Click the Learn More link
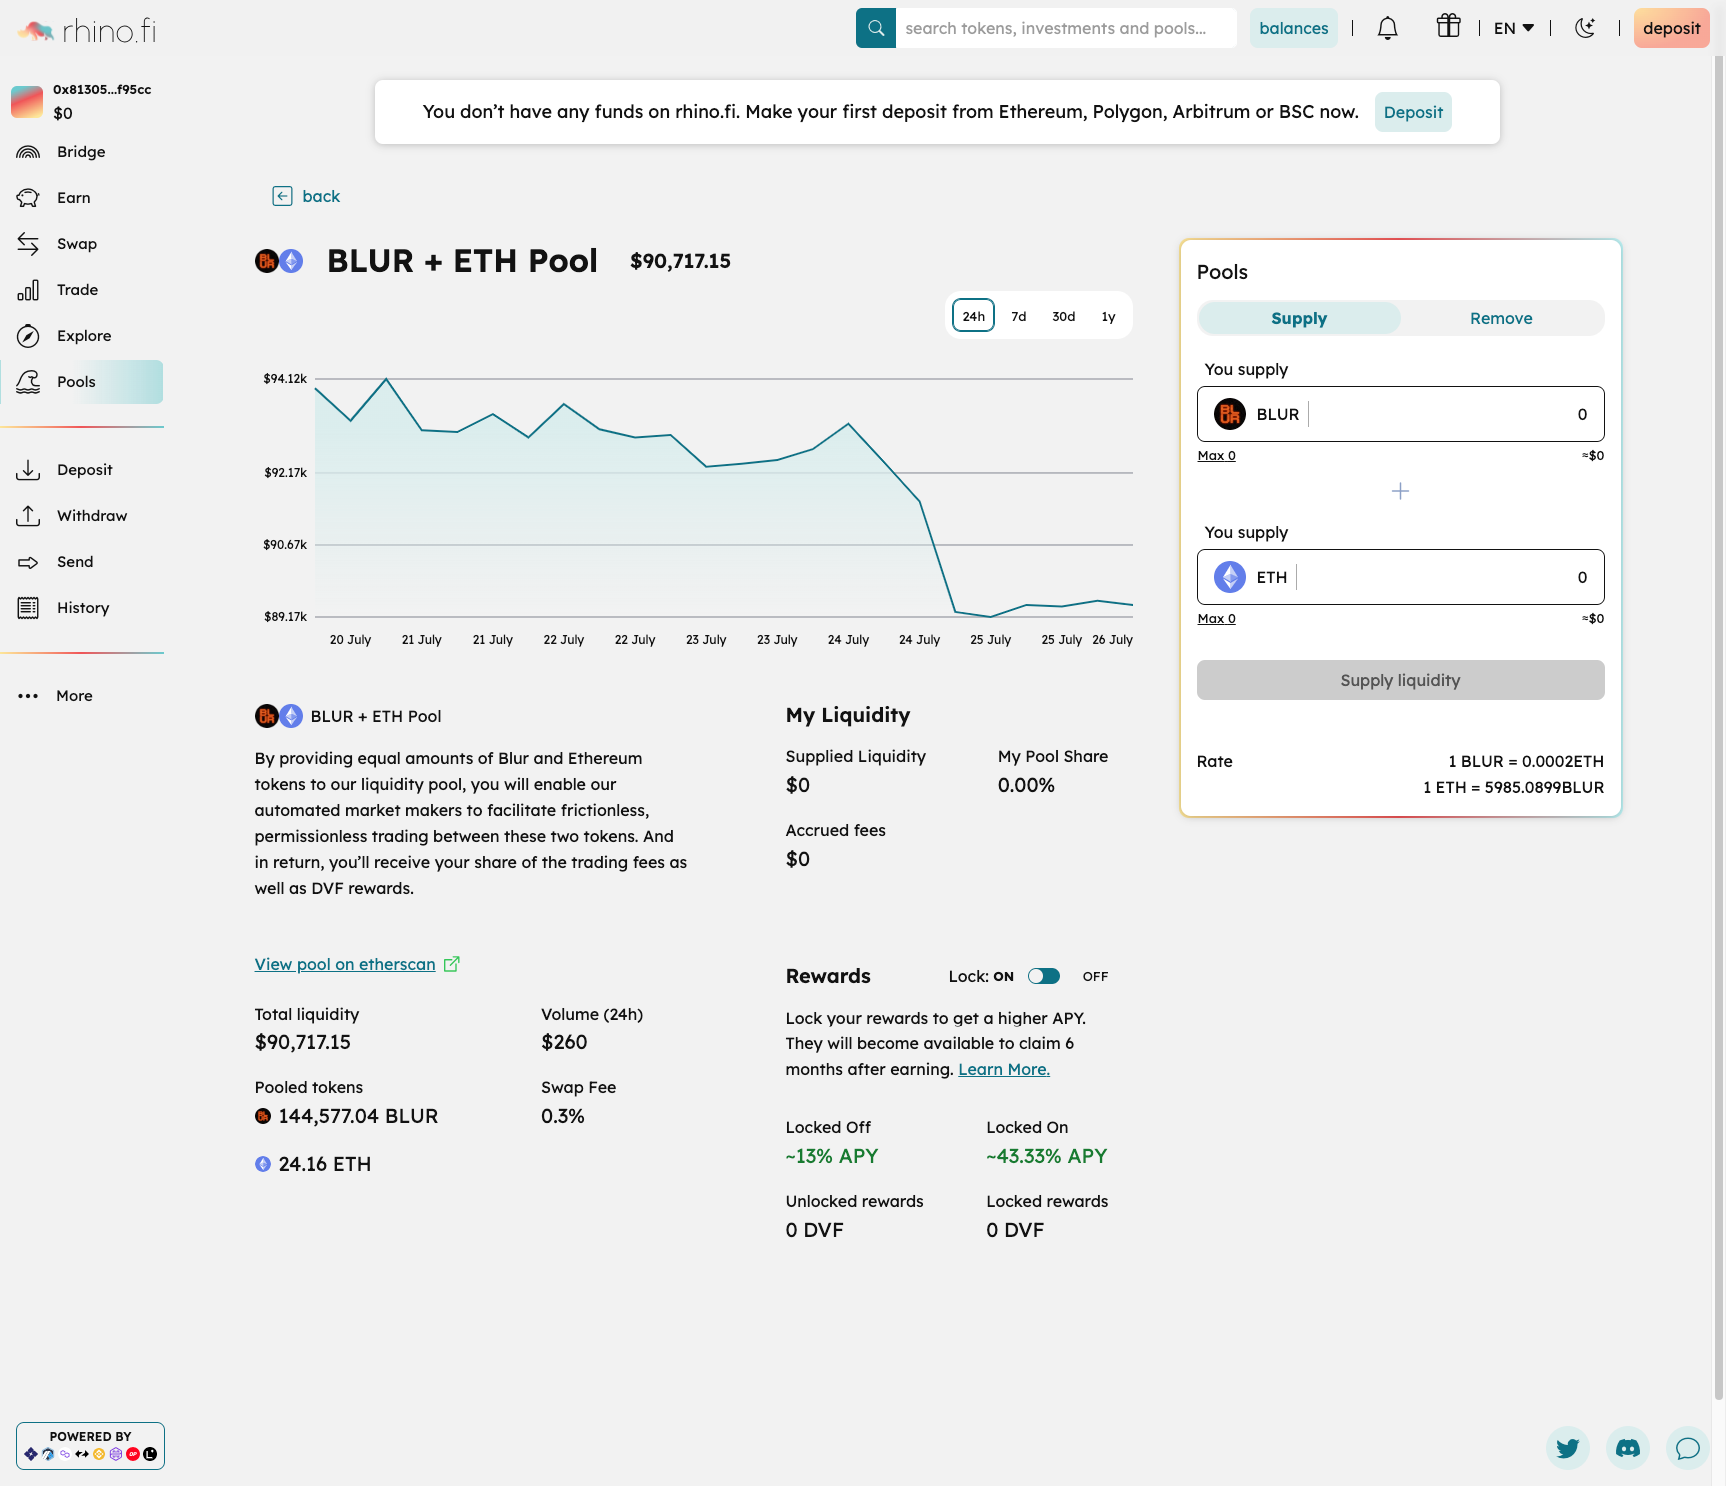1726x1487 pixels. coord(1004,1069)
